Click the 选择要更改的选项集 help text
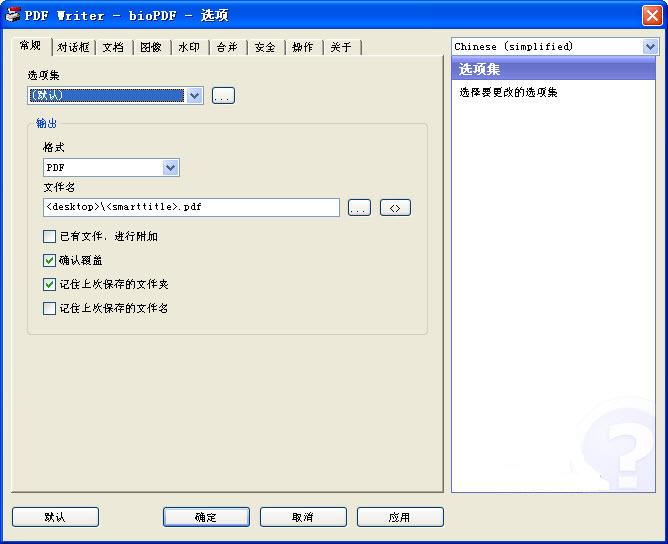The width and height of the screenshot is (668, 544). (508, 92)
